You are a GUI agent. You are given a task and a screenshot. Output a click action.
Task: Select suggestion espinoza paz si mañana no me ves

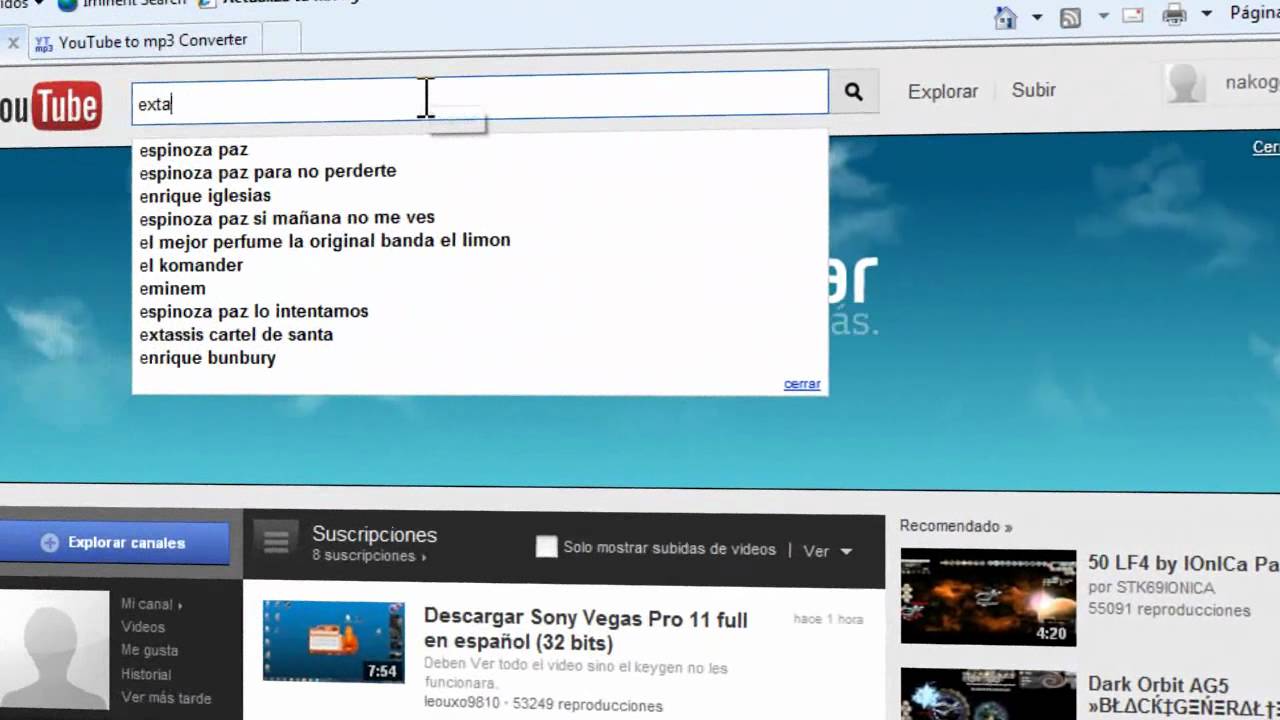287,218
